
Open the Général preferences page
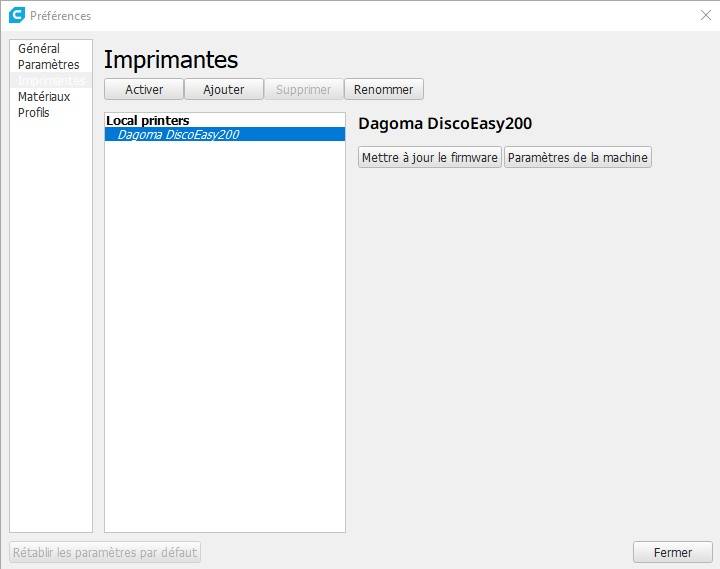[39, 49]
